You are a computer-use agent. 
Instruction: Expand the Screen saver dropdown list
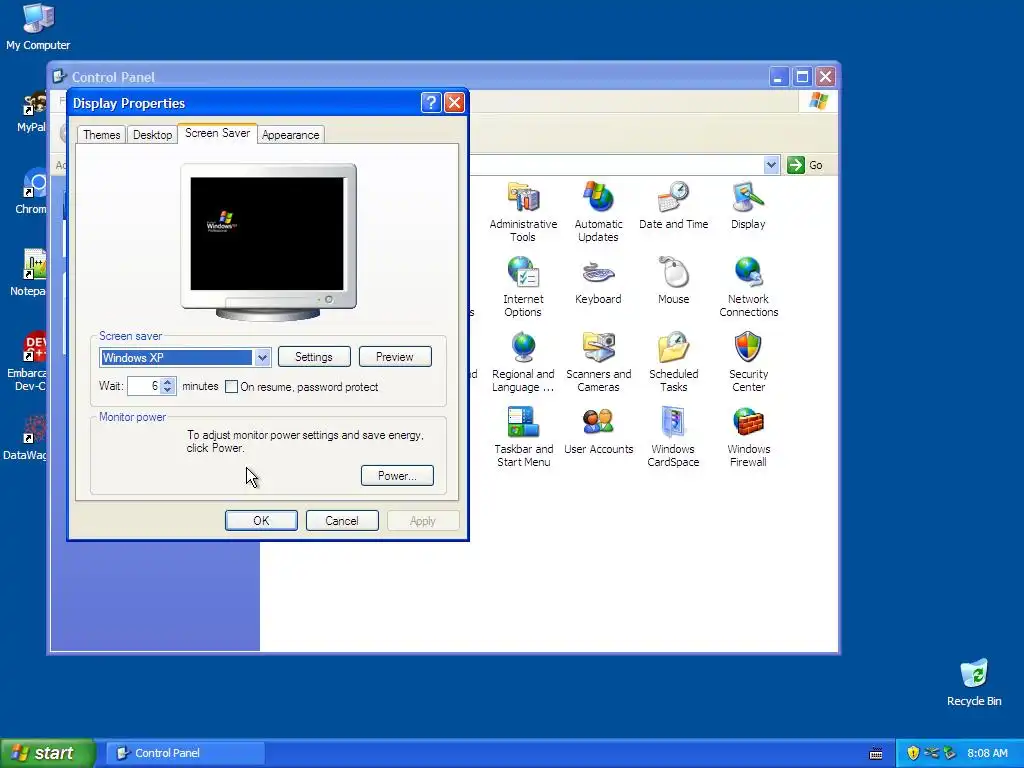pos(262,357)
